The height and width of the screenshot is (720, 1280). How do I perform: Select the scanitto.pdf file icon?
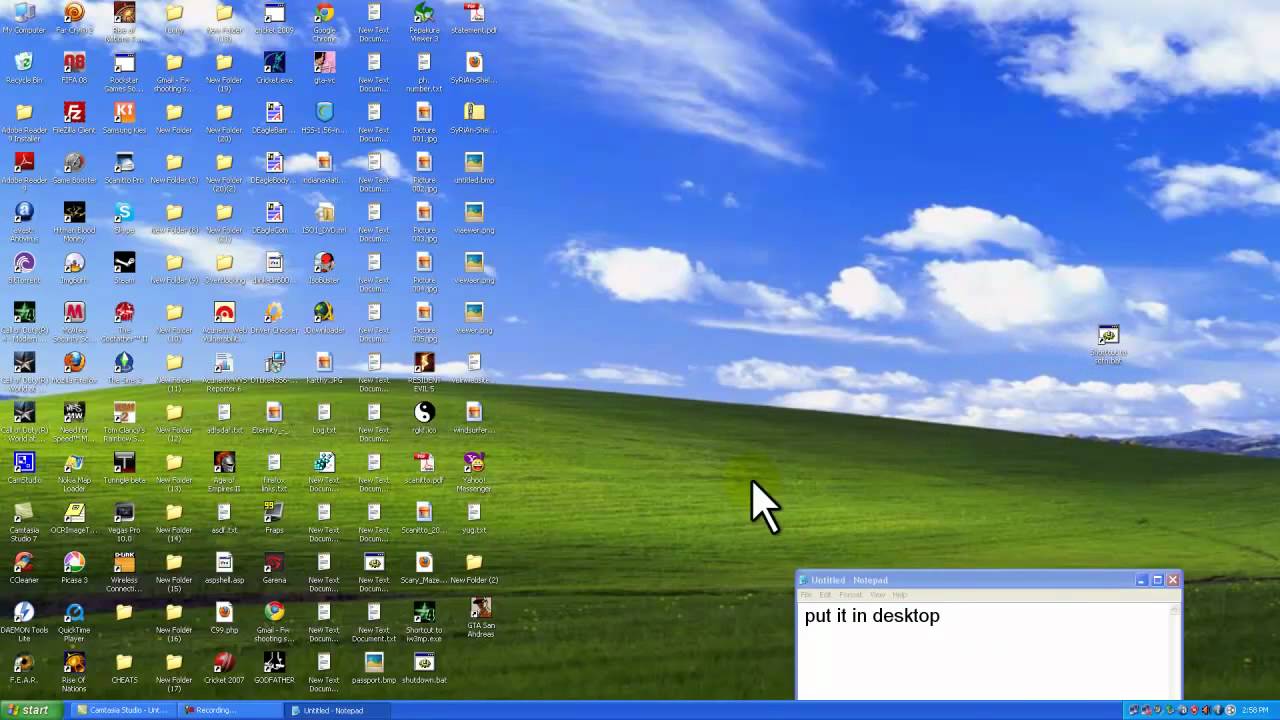(424, 469)
